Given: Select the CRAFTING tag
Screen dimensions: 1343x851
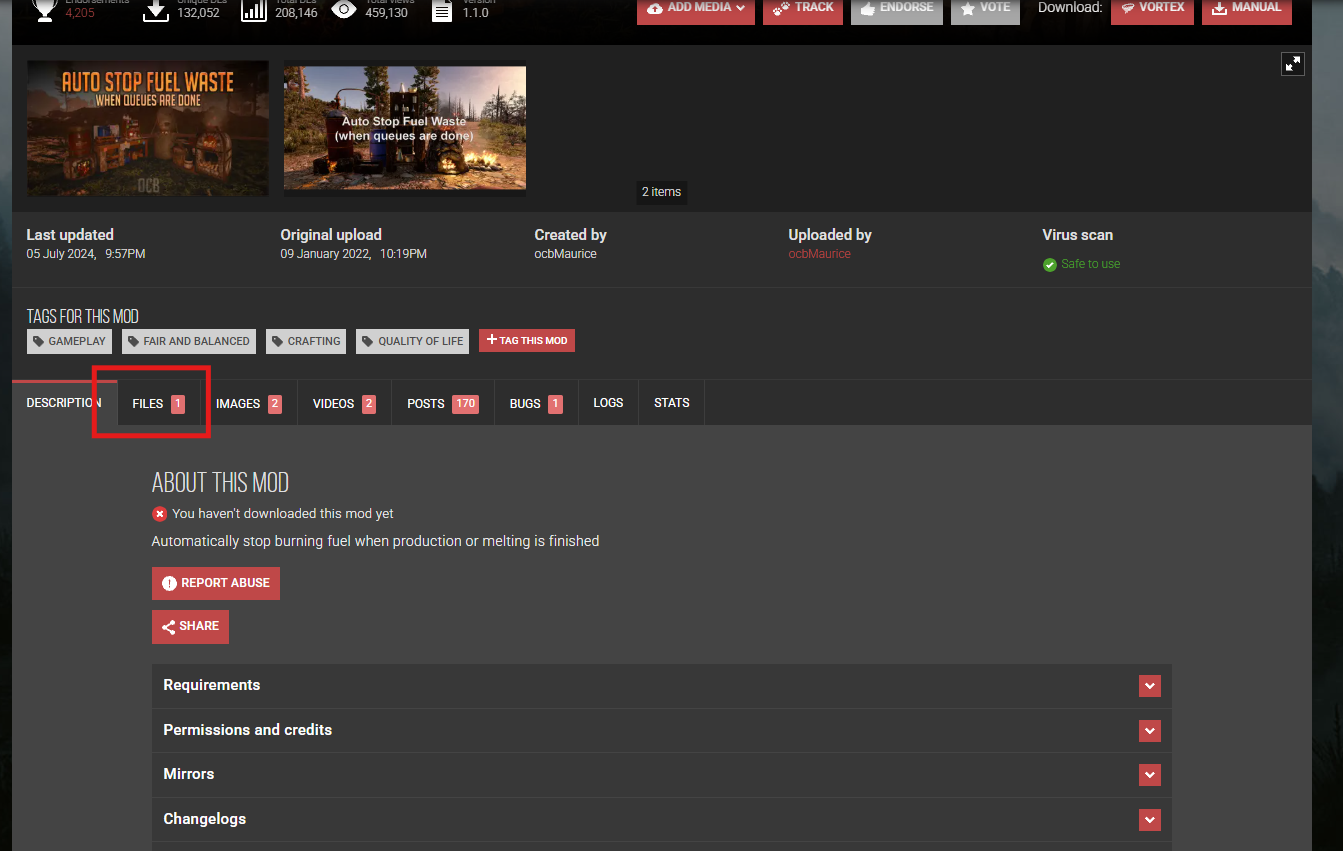Looking at the screenshot, I should tap(306, 341).
